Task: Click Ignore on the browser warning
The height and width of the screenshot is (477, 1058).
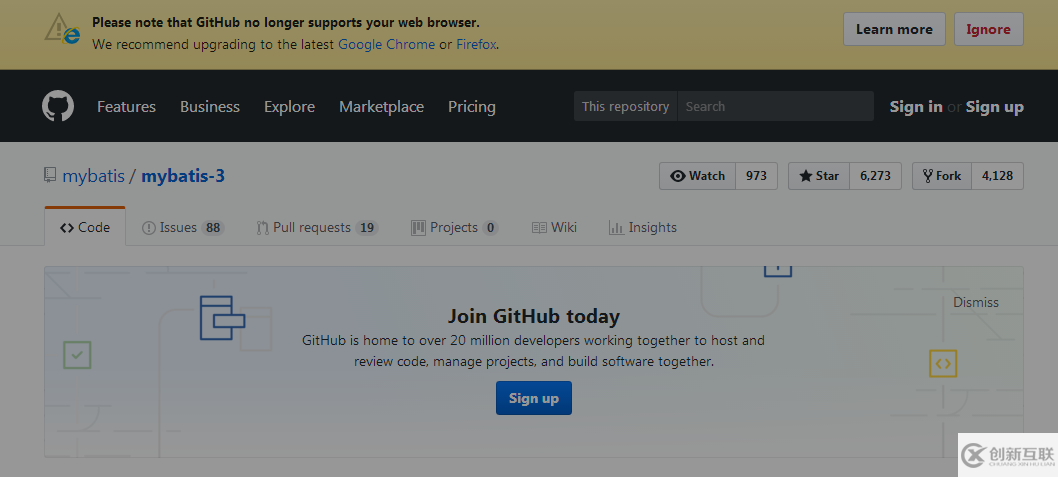Action: tap(989, 29)
